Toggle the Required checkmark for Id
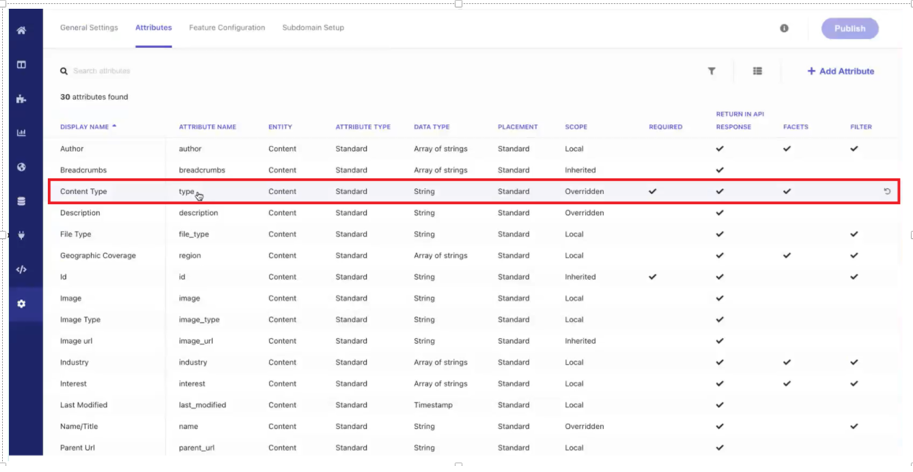The height and width of the screenshot is (472, 913). [x=653, y=276]
